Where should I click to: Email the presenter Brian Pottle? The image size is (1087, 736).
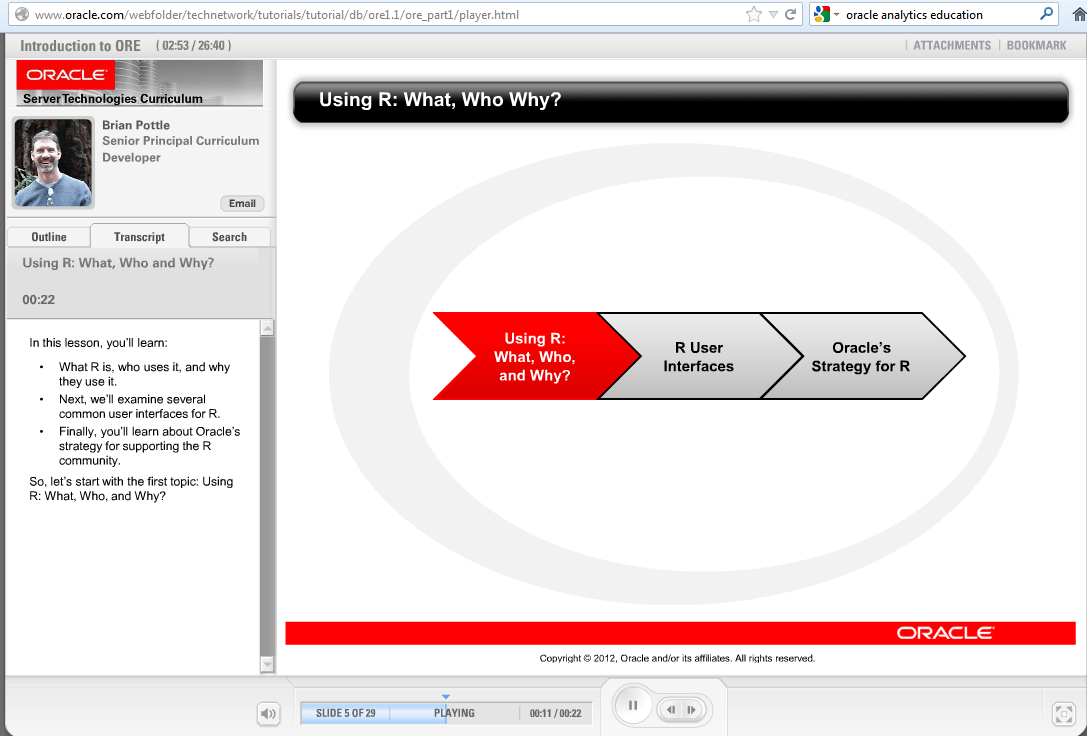pyautogui.click(x=242, y=203)
